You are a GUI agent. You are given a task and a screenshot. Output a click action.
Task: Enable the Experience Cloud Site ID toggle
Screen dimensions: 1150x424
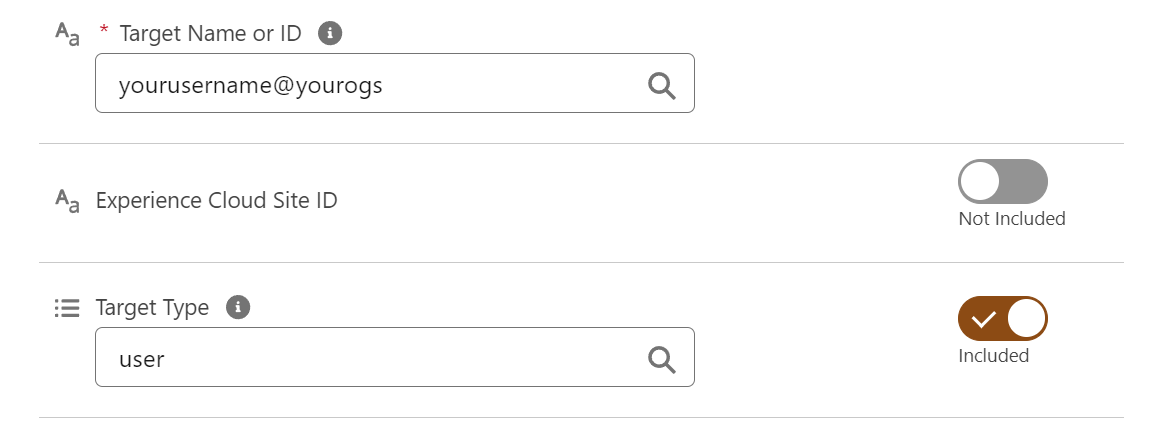point(1002,182)
